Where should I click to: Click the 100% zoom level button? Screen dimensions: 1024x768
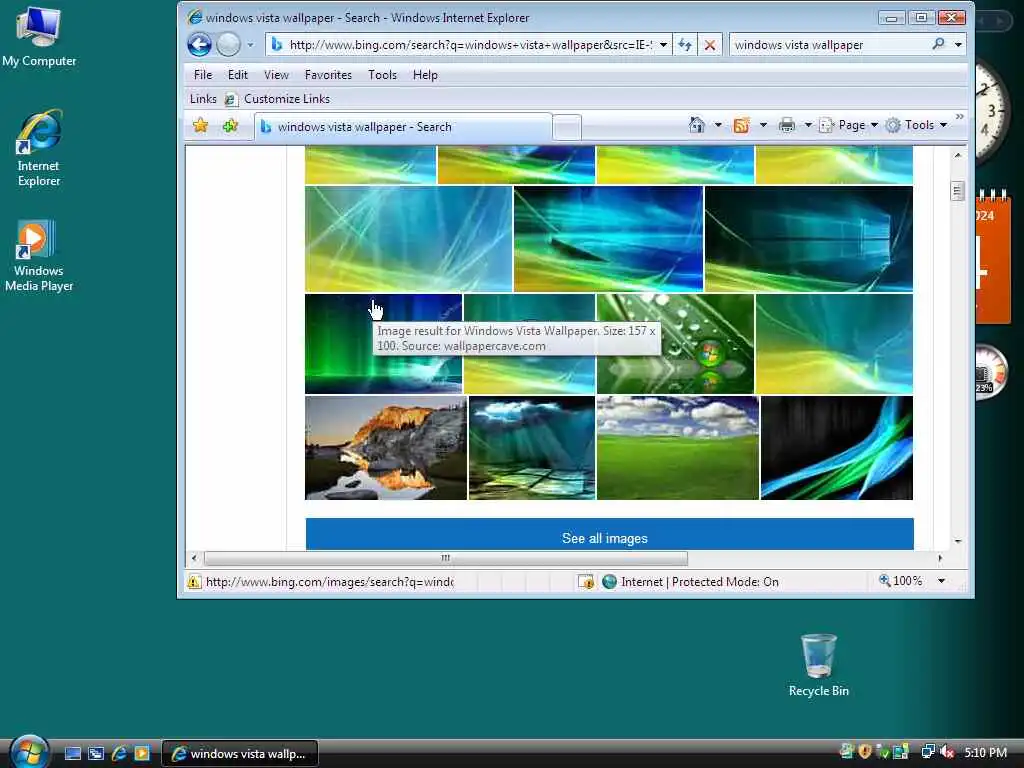click(x=901, y=581)
